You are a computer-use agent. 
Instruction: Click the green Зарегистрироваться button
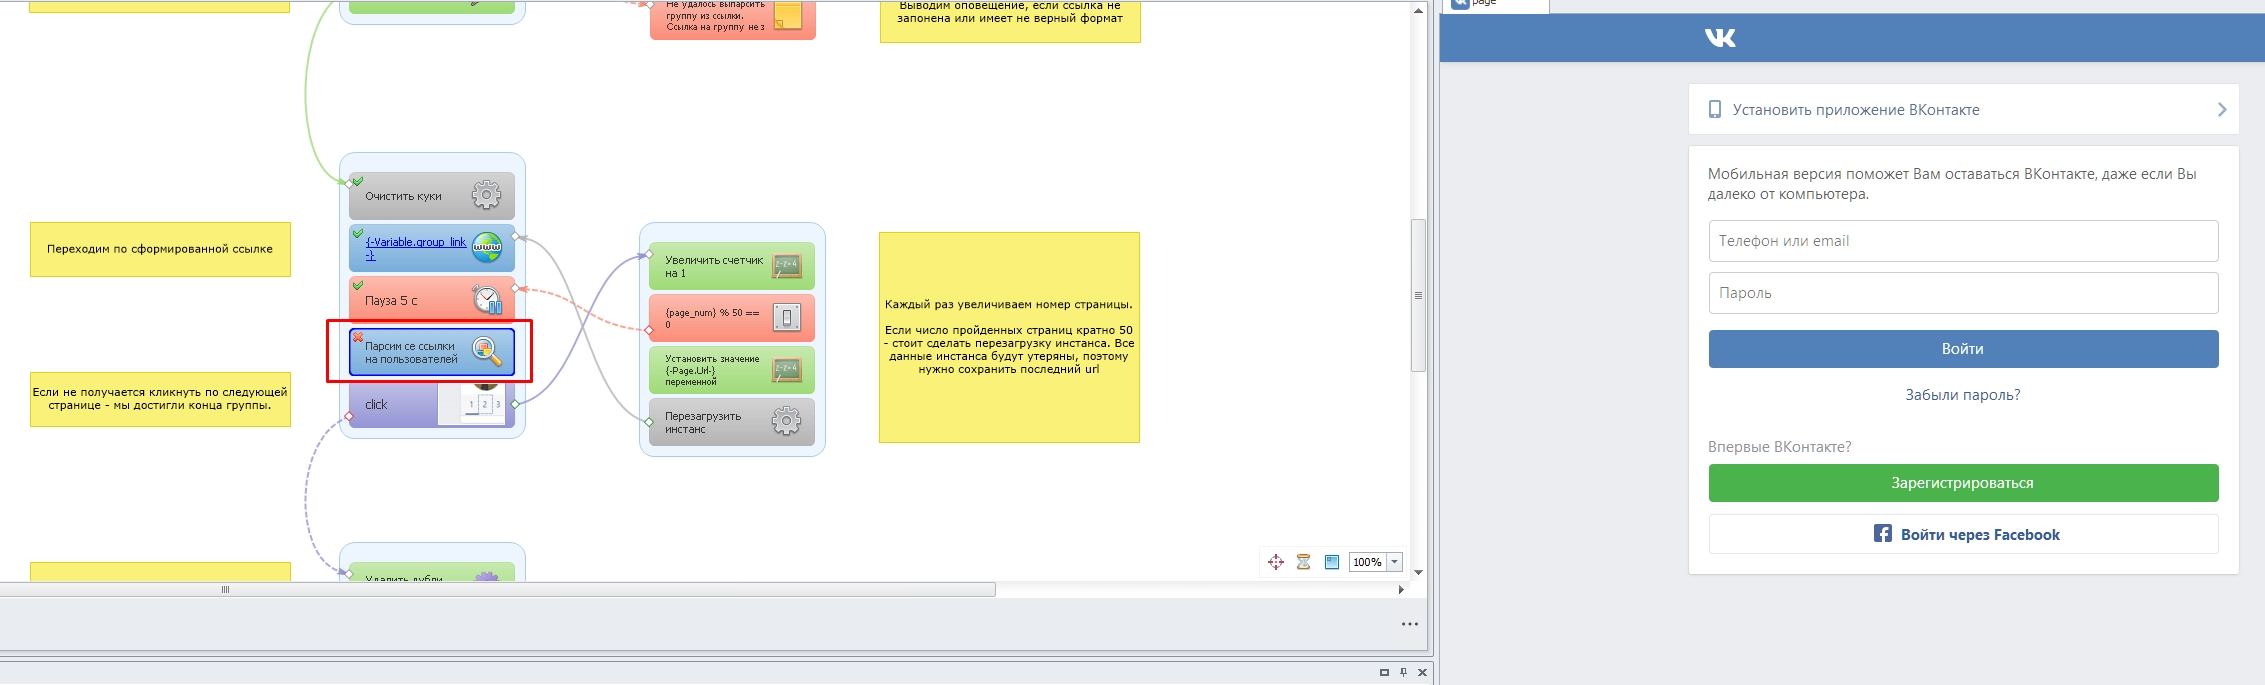click(1963, 483)
